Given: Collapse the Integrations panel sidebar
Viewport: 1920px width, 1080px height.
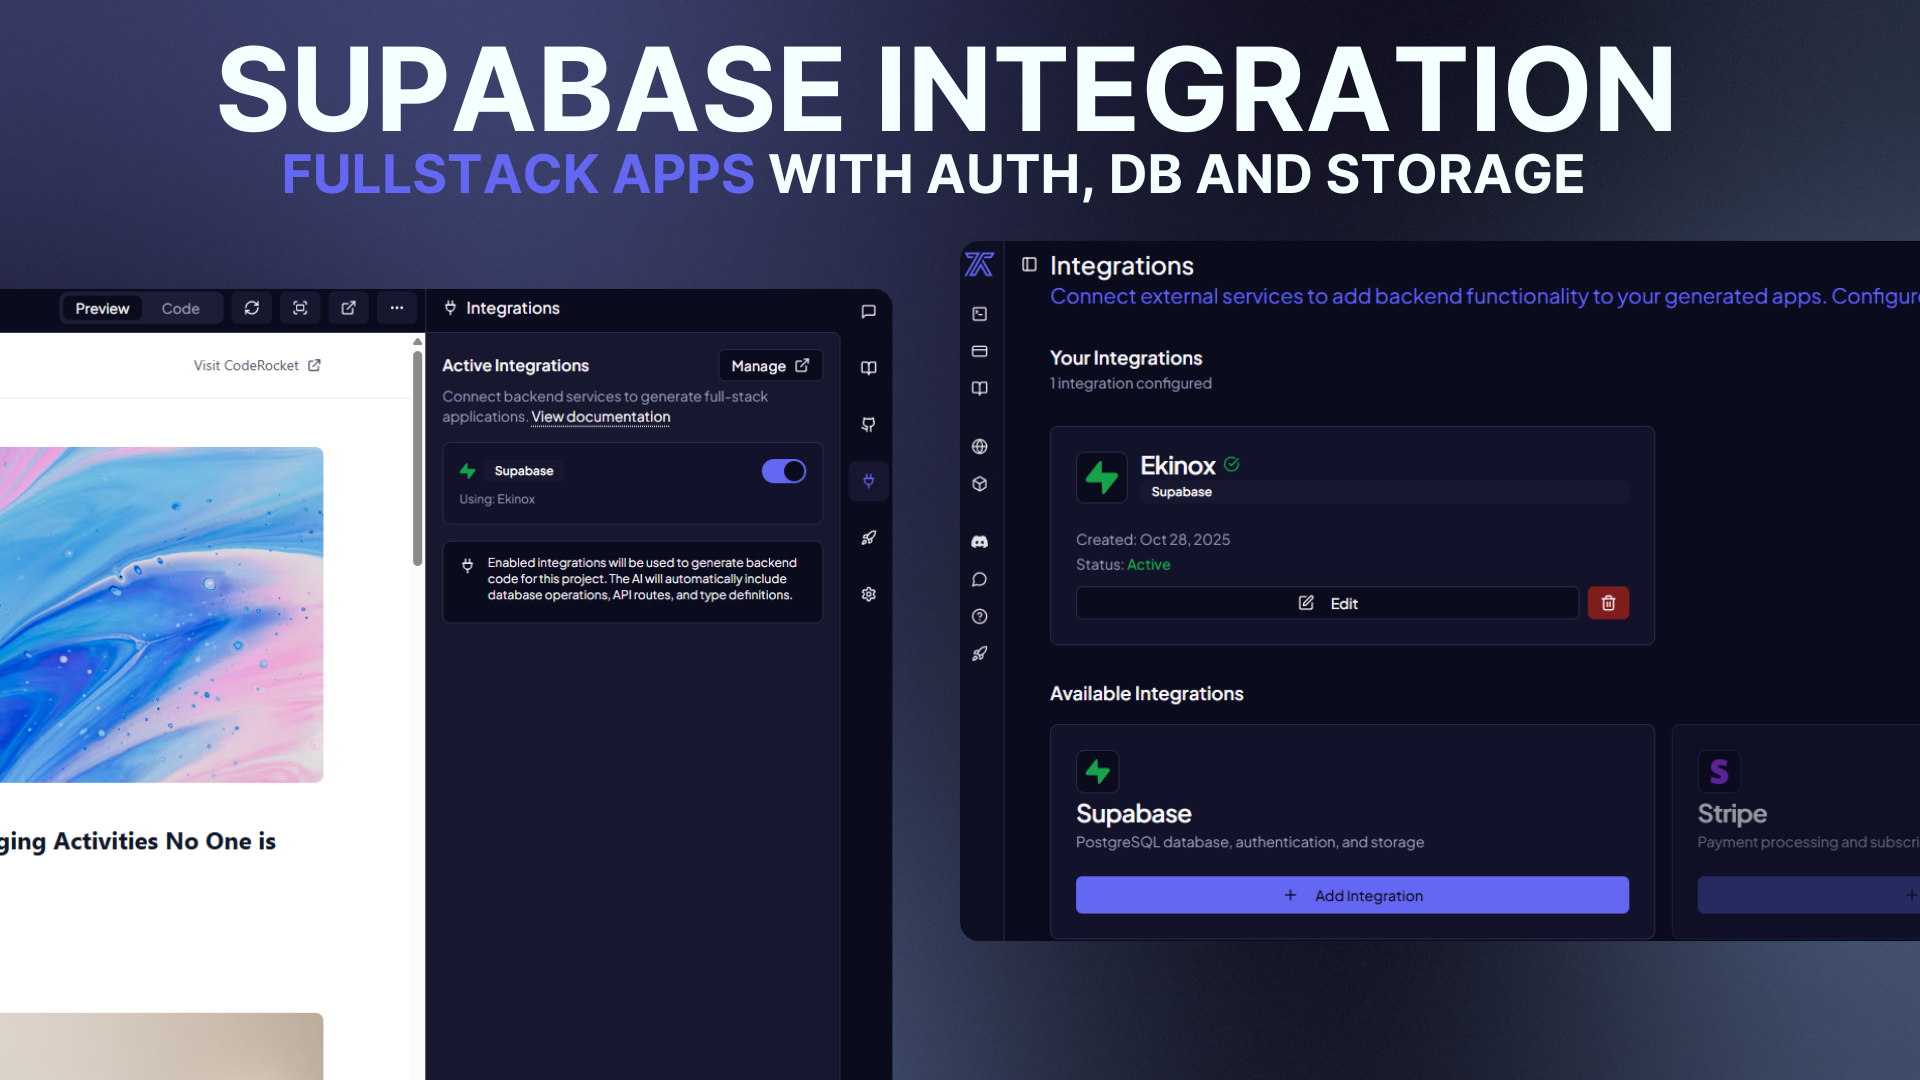Looking at the screenshot, I should pos(1029,264).
